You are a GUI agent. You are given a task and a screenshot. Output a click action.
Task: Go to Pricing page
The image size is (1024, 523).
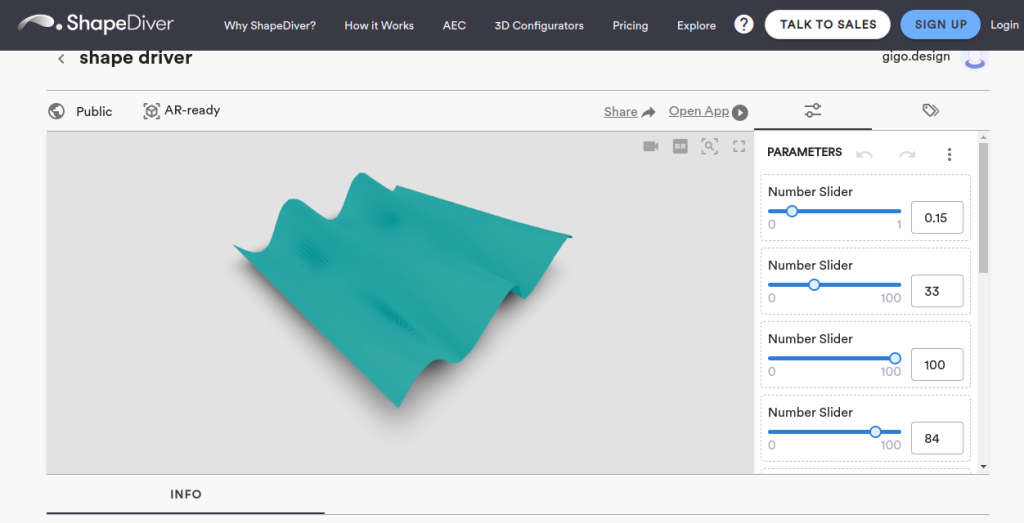630,25
